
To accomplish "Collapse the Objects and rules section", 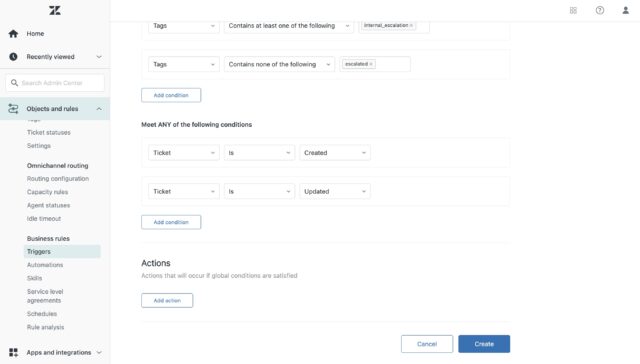I will coord(99,109).
